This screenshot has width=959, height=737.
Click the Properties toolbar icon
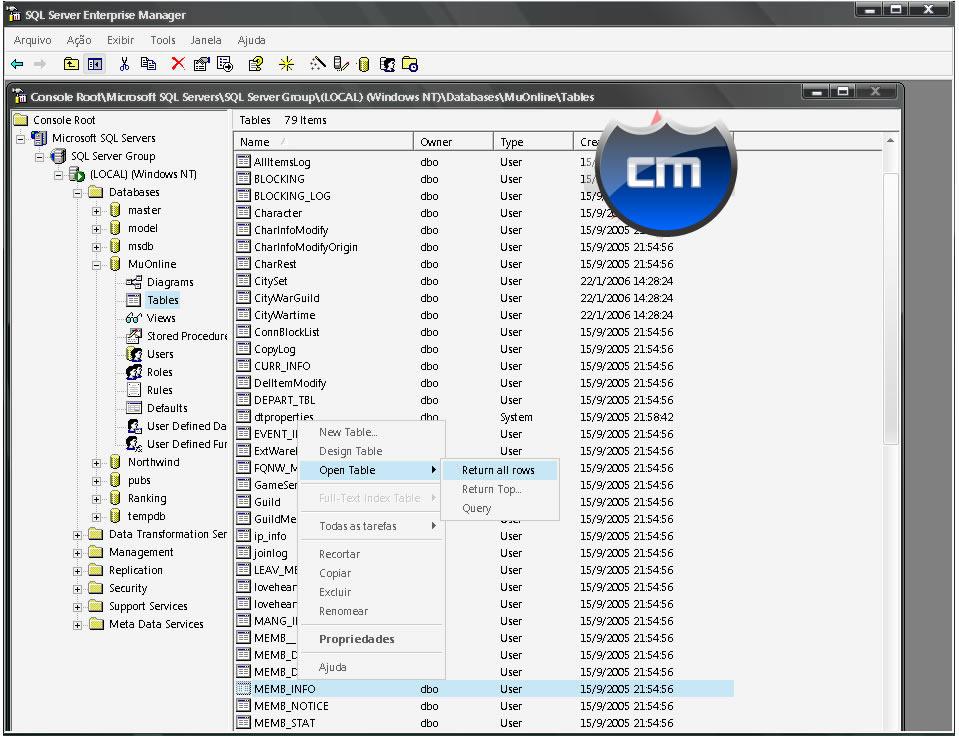[201, 64]
